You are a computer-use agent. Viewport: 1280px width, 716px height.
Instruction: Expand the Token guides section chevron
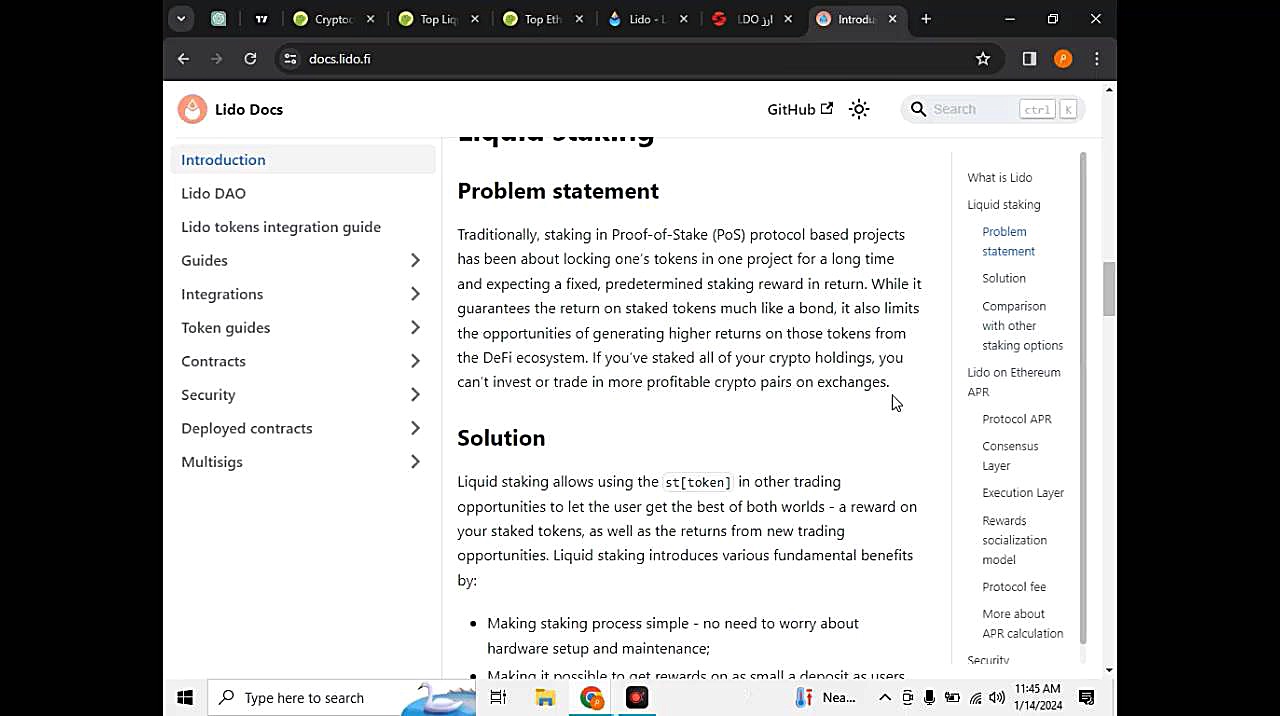[x=415, y=327]
